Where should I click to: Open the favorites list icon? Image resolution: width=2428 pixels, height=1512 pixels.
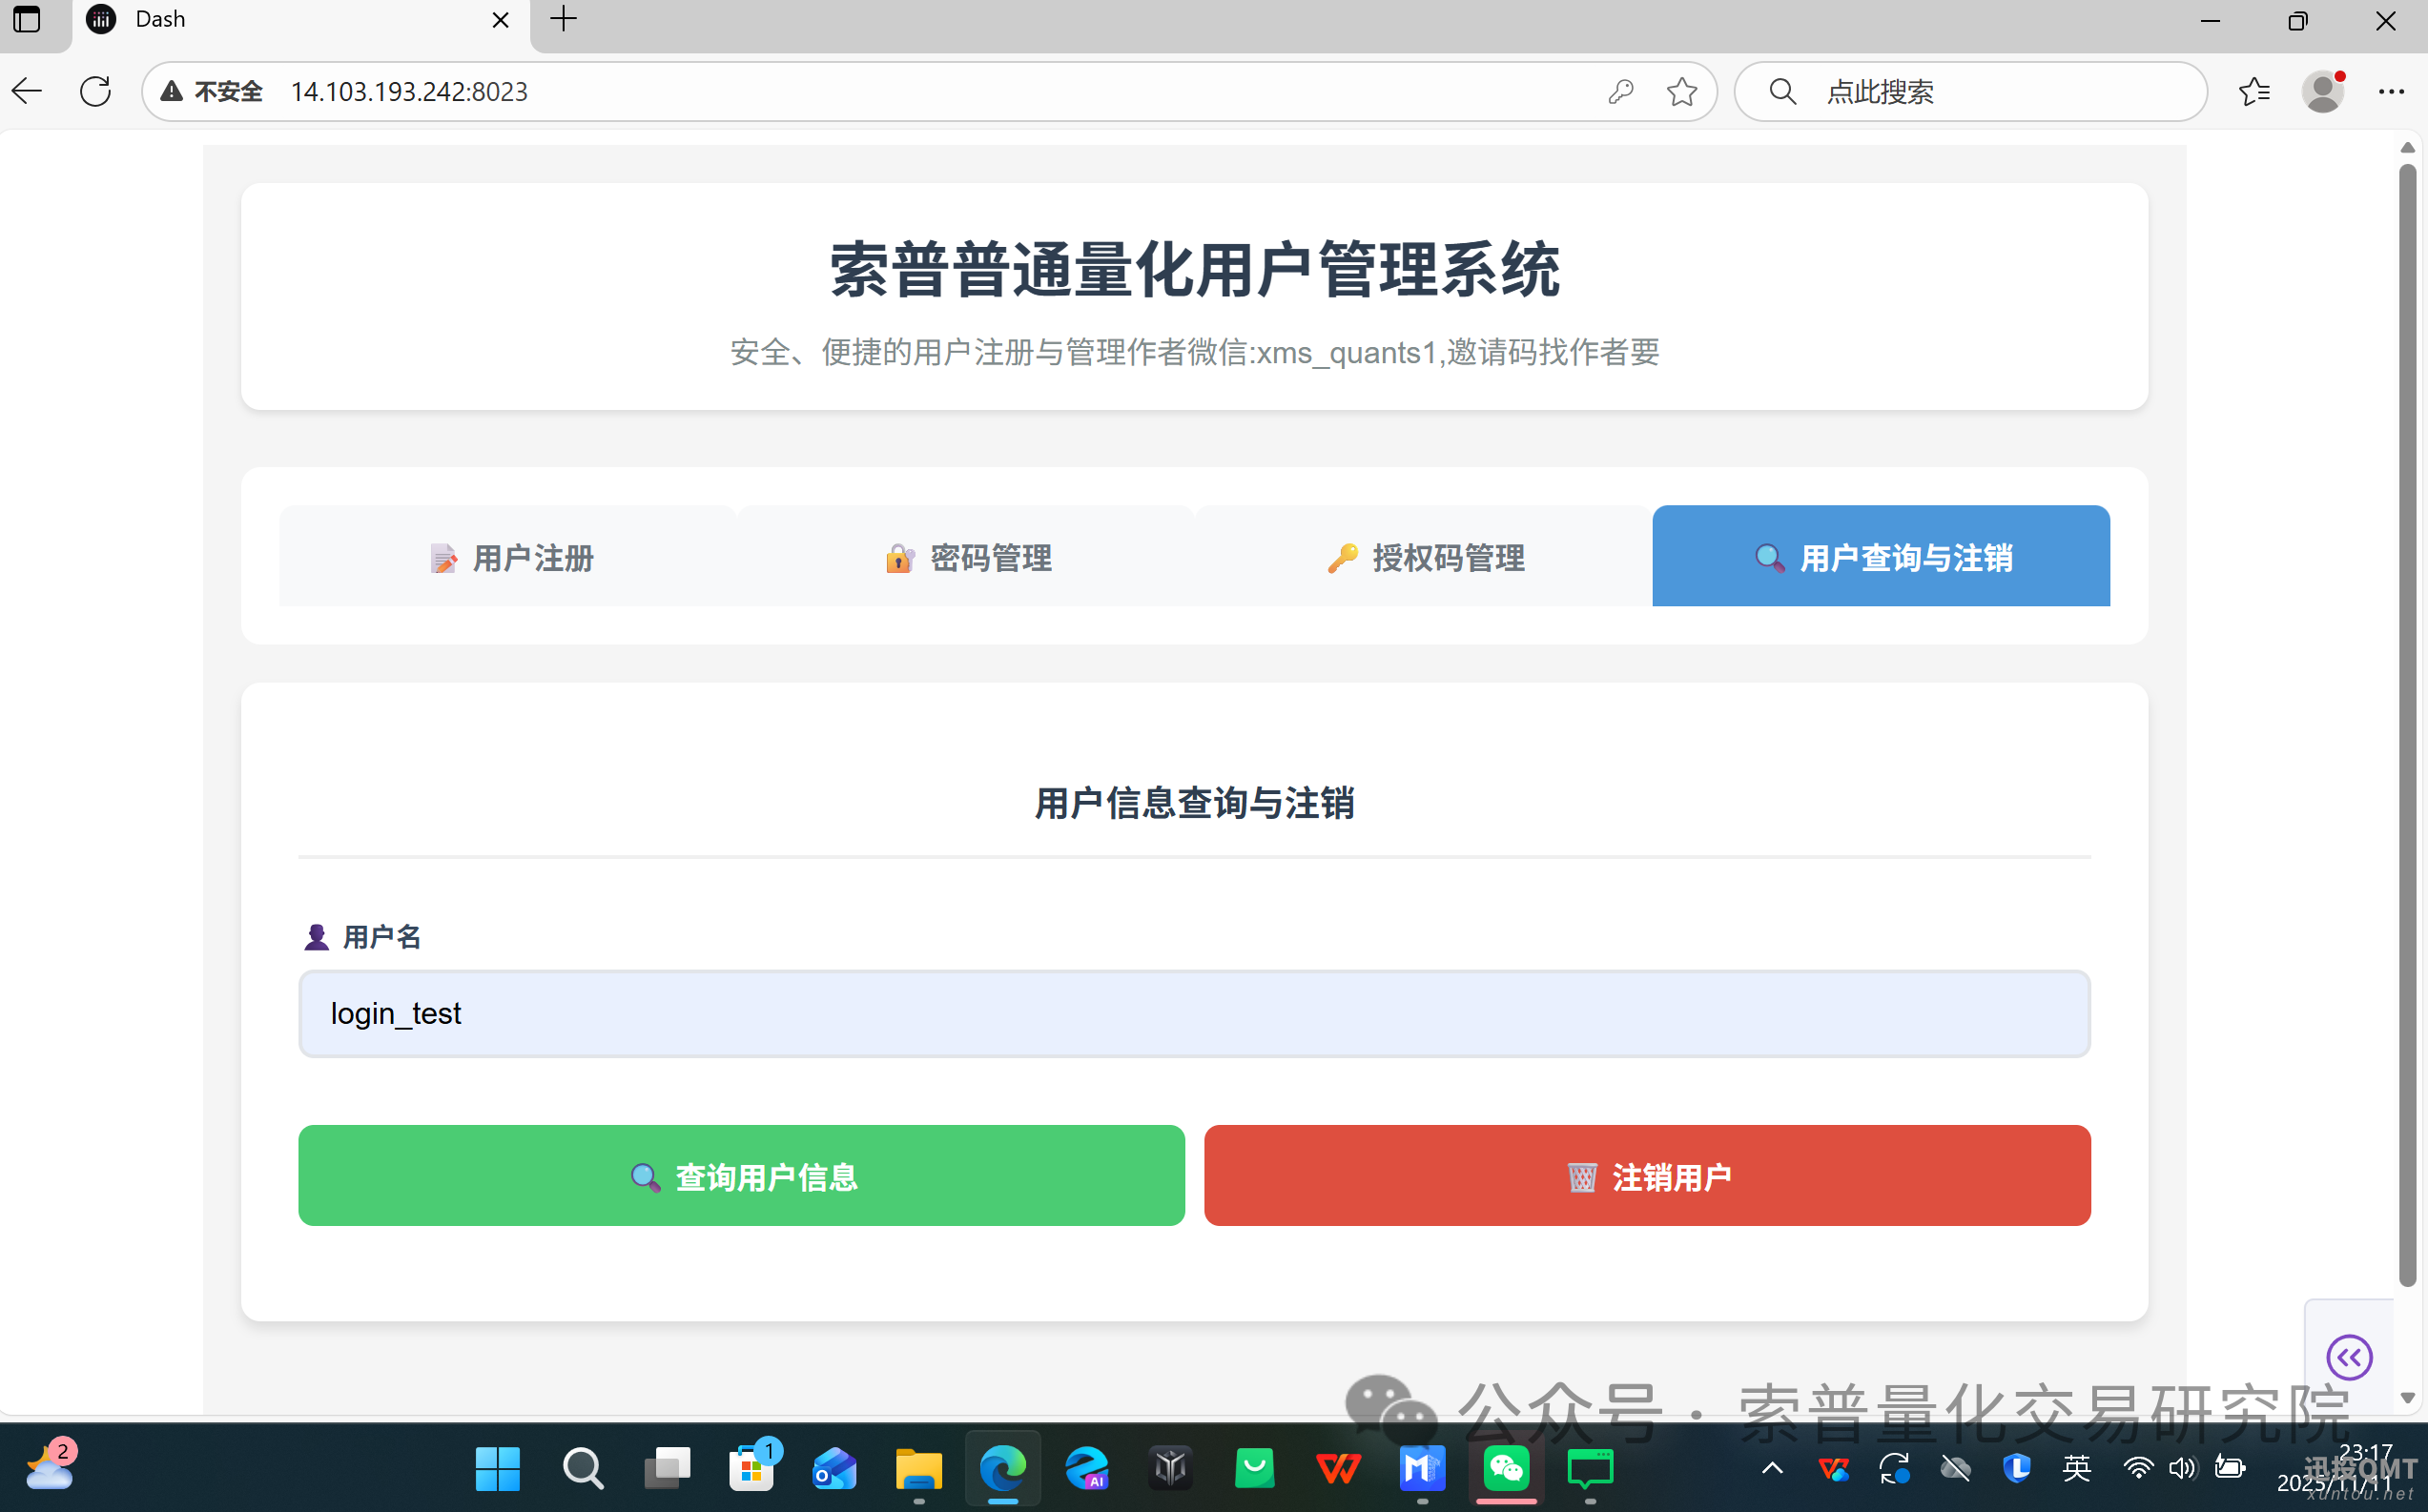click(x=2253, y=91)
